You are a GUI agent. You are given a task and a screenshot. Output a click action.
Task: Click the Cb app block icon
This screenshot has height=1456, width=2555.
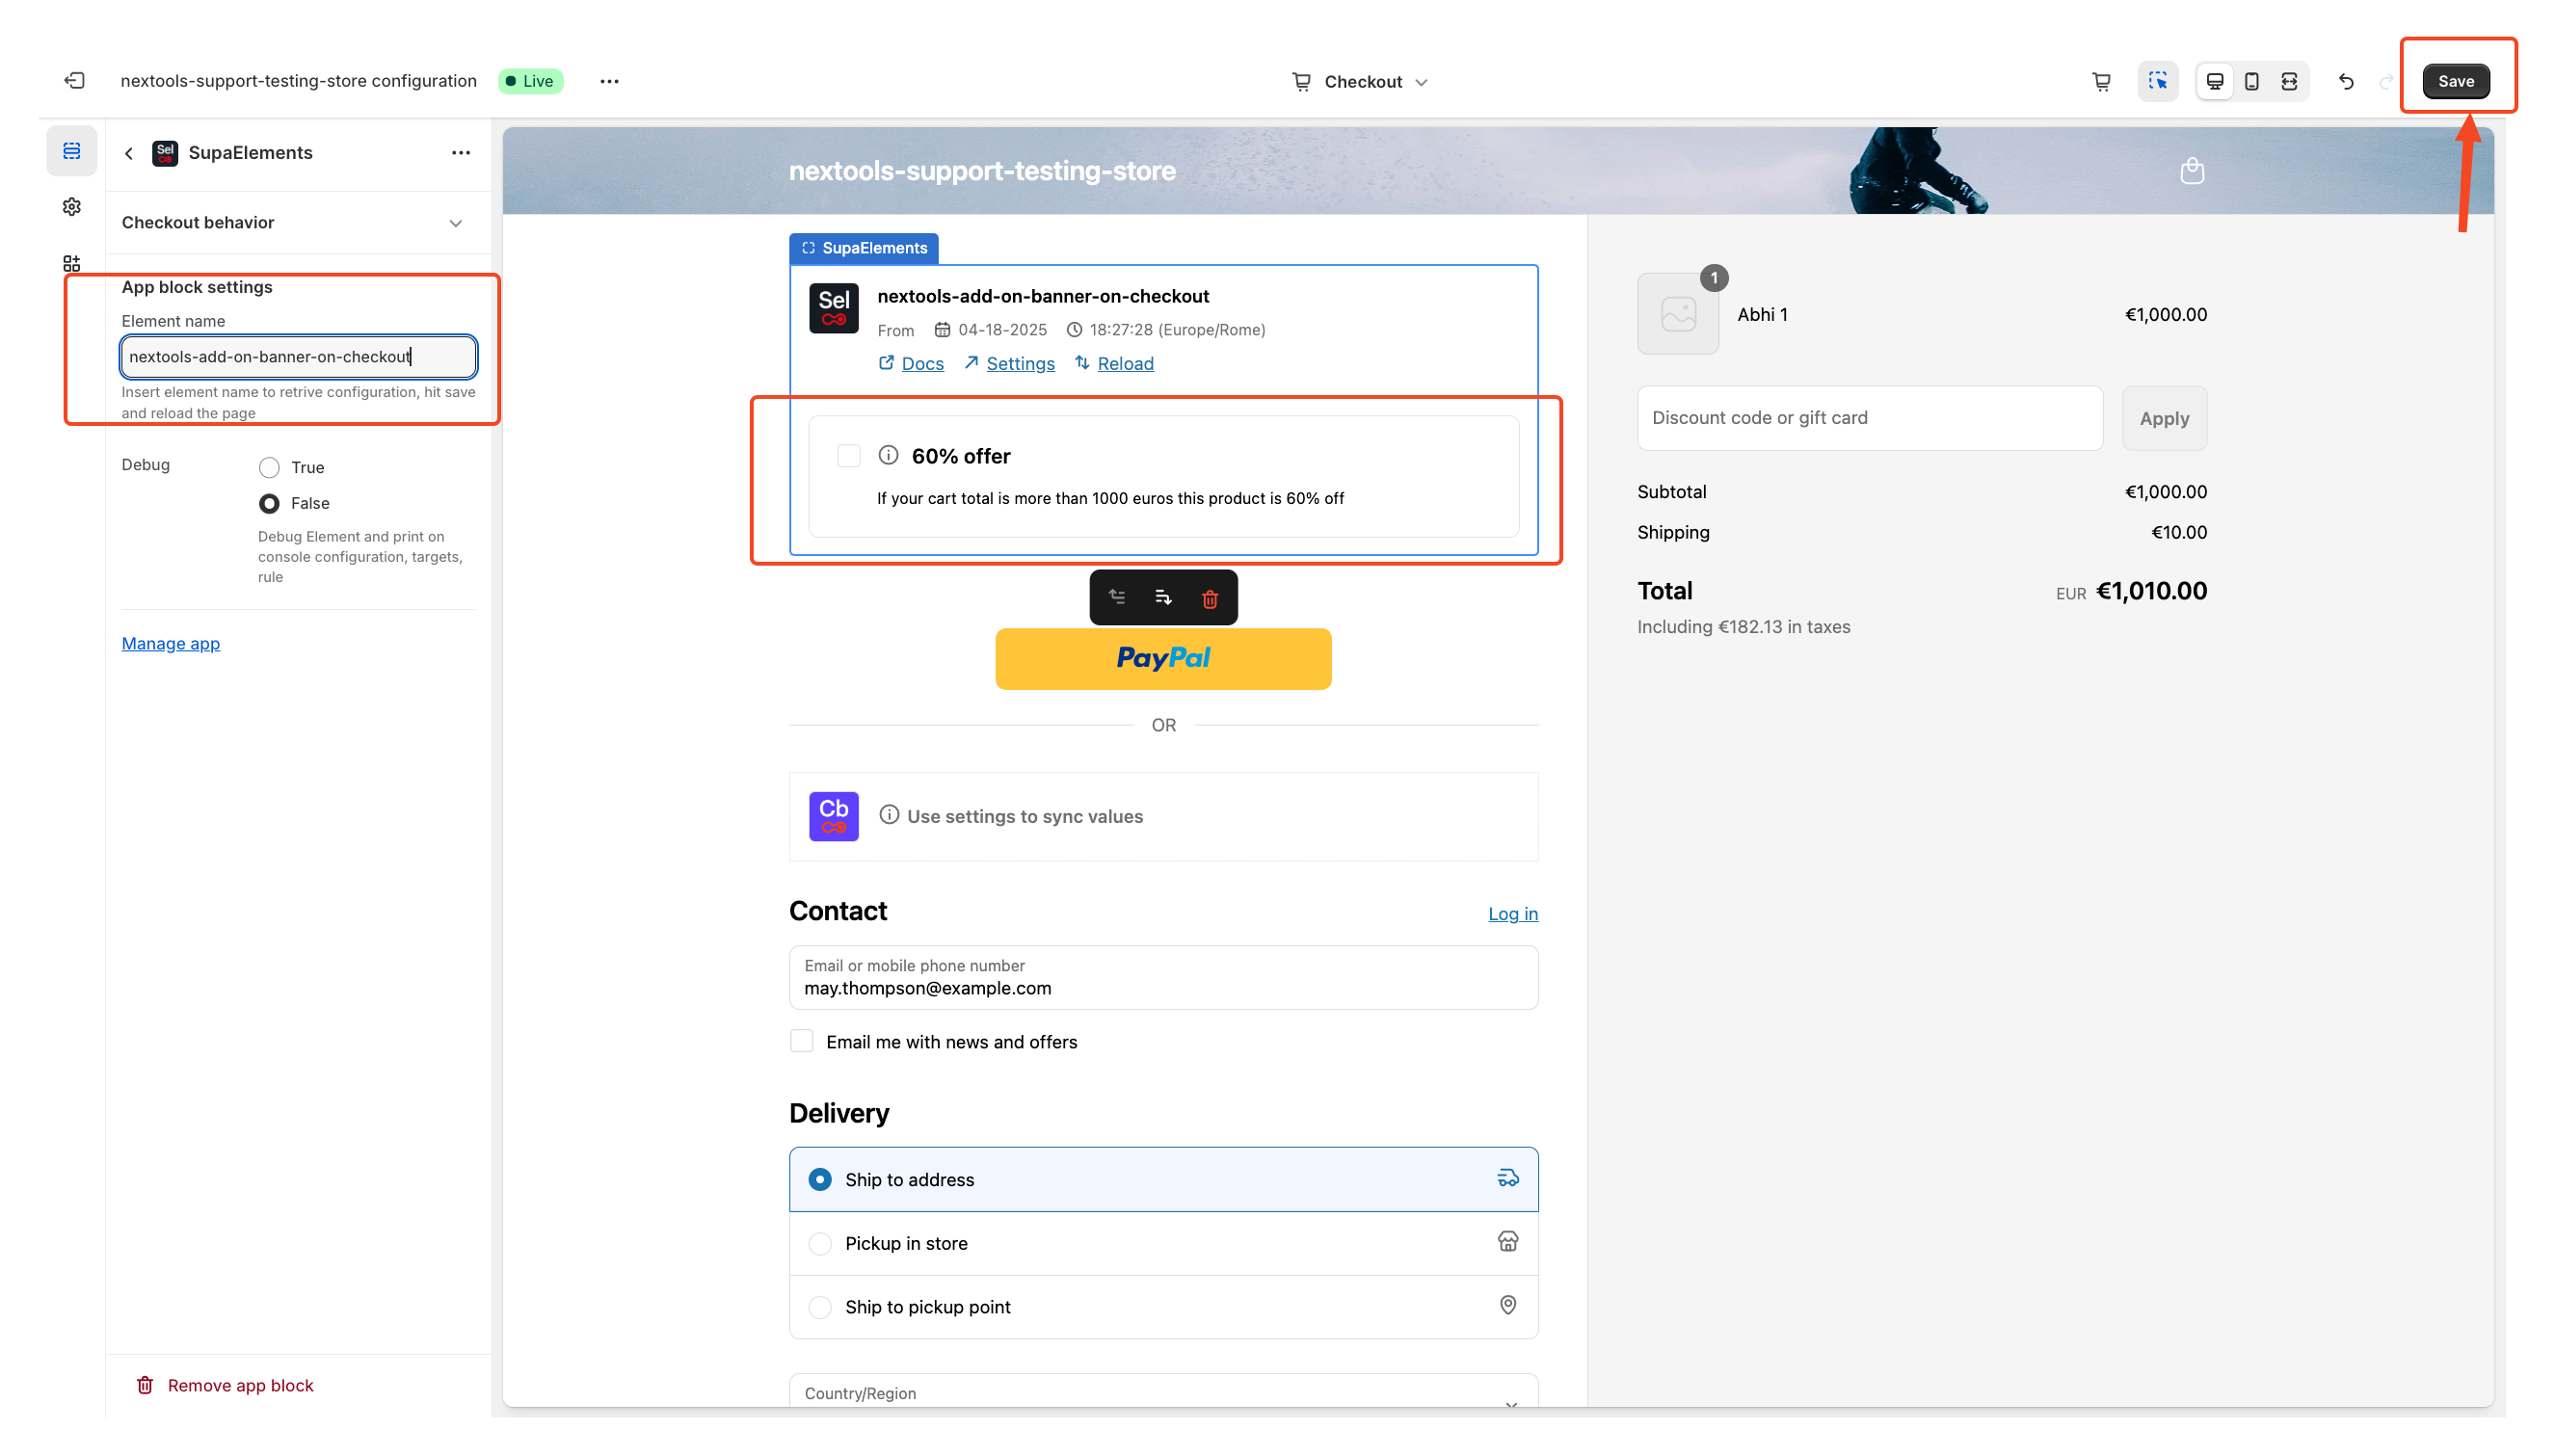tap(834, 816)
